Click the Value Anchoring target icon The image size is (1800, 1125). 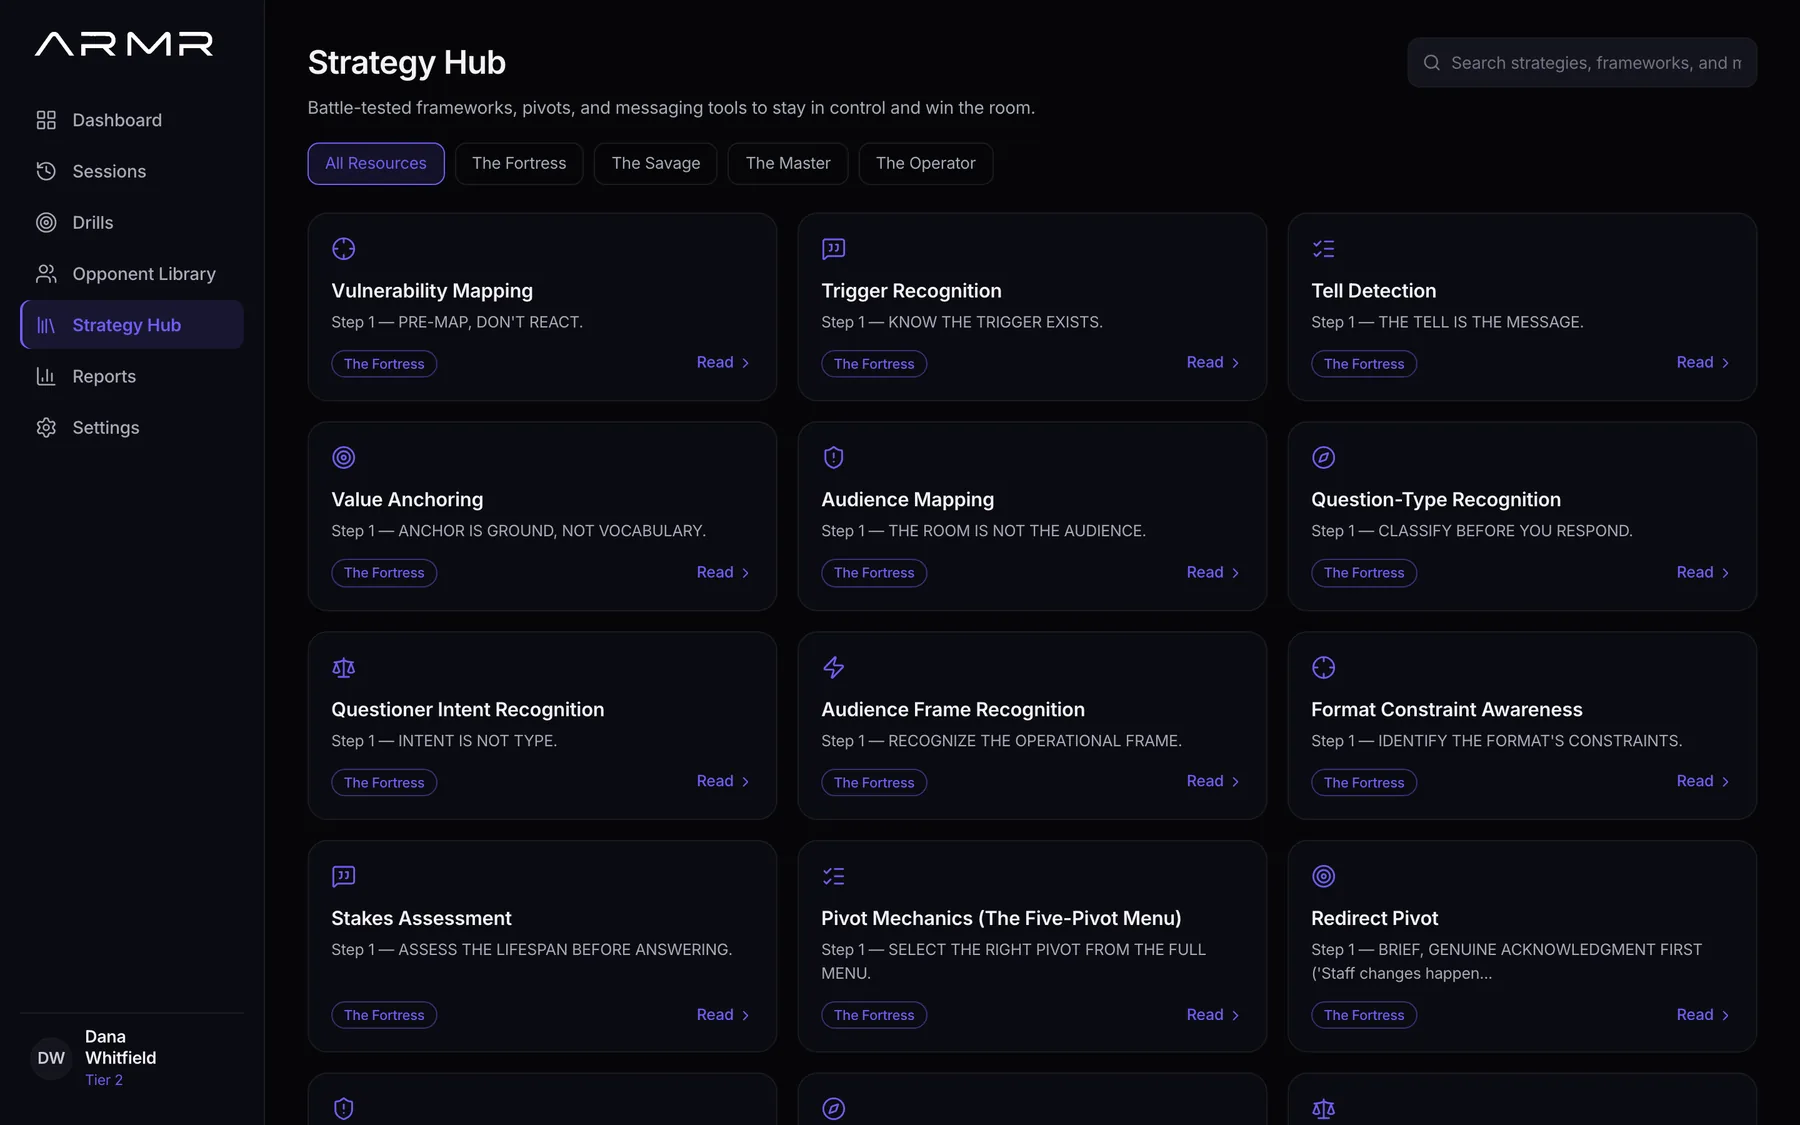[x=344, y=458]
